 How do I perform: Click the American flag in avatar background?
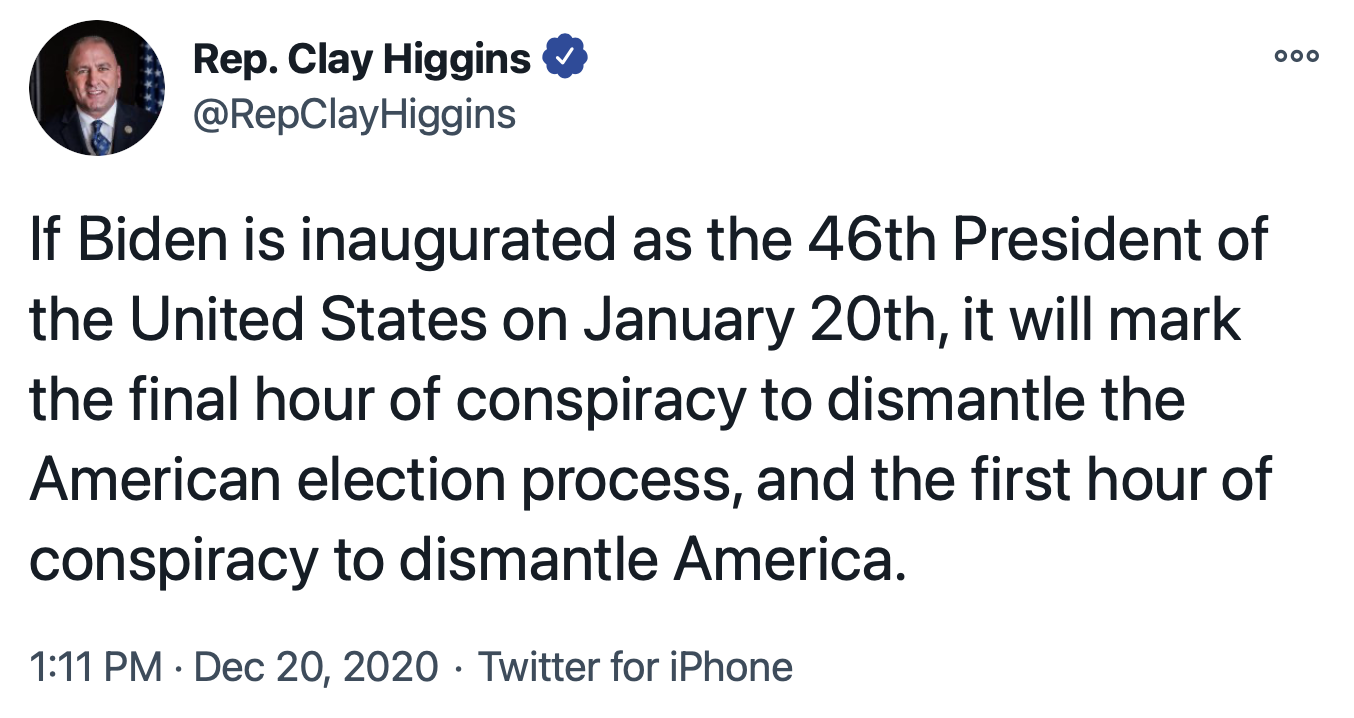tap(150, 80)
